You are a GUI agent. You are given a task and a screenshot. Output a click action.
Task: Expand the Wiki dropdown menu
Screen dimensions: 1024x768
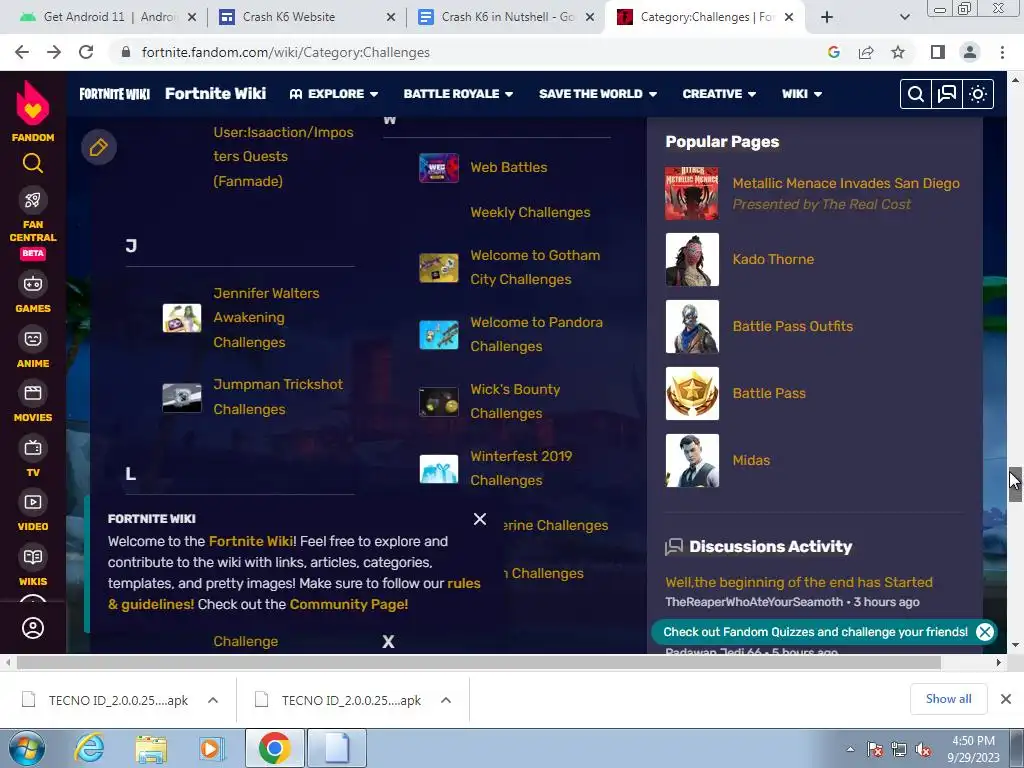pyautogui.click(x=802, y=94)
